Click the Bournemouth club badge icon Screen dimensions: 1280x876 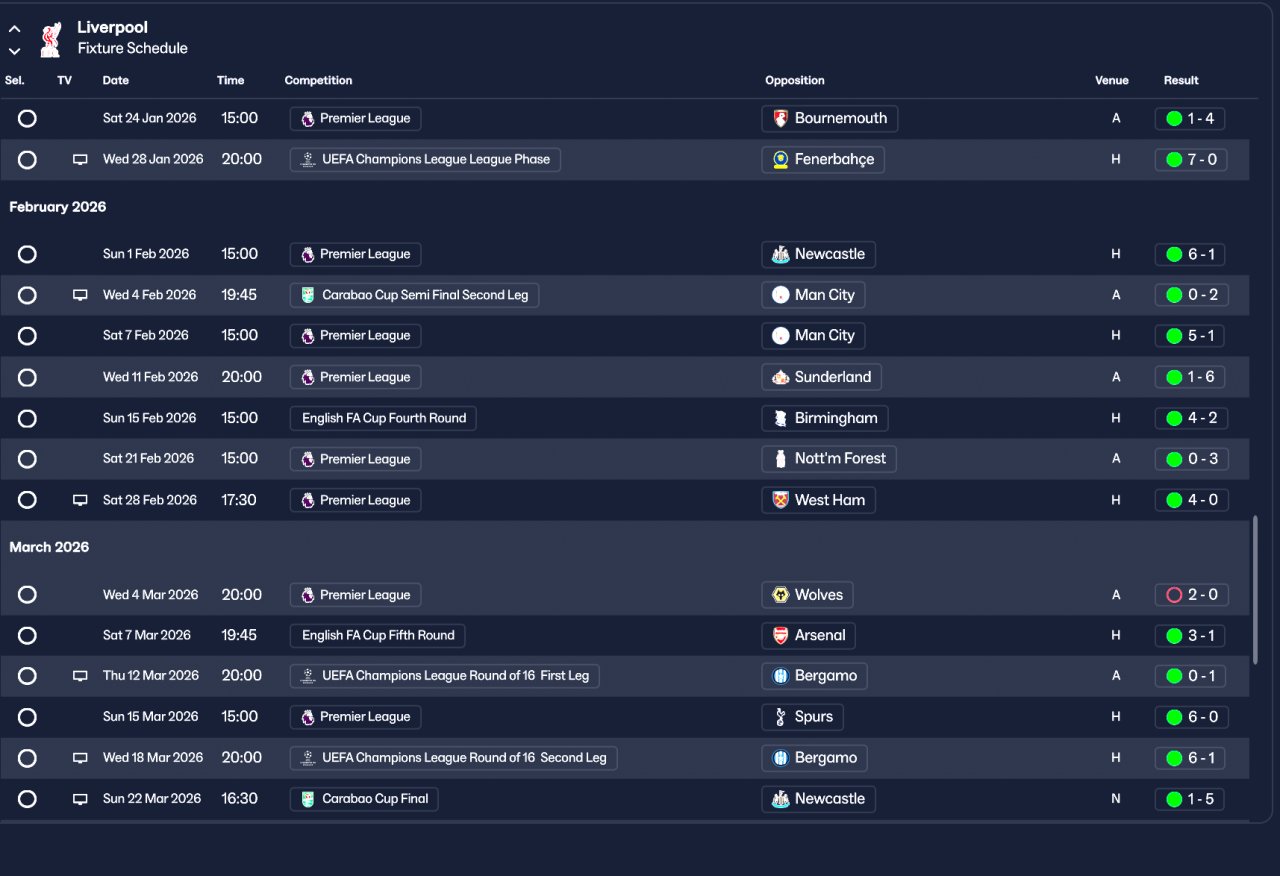point(780,118)
